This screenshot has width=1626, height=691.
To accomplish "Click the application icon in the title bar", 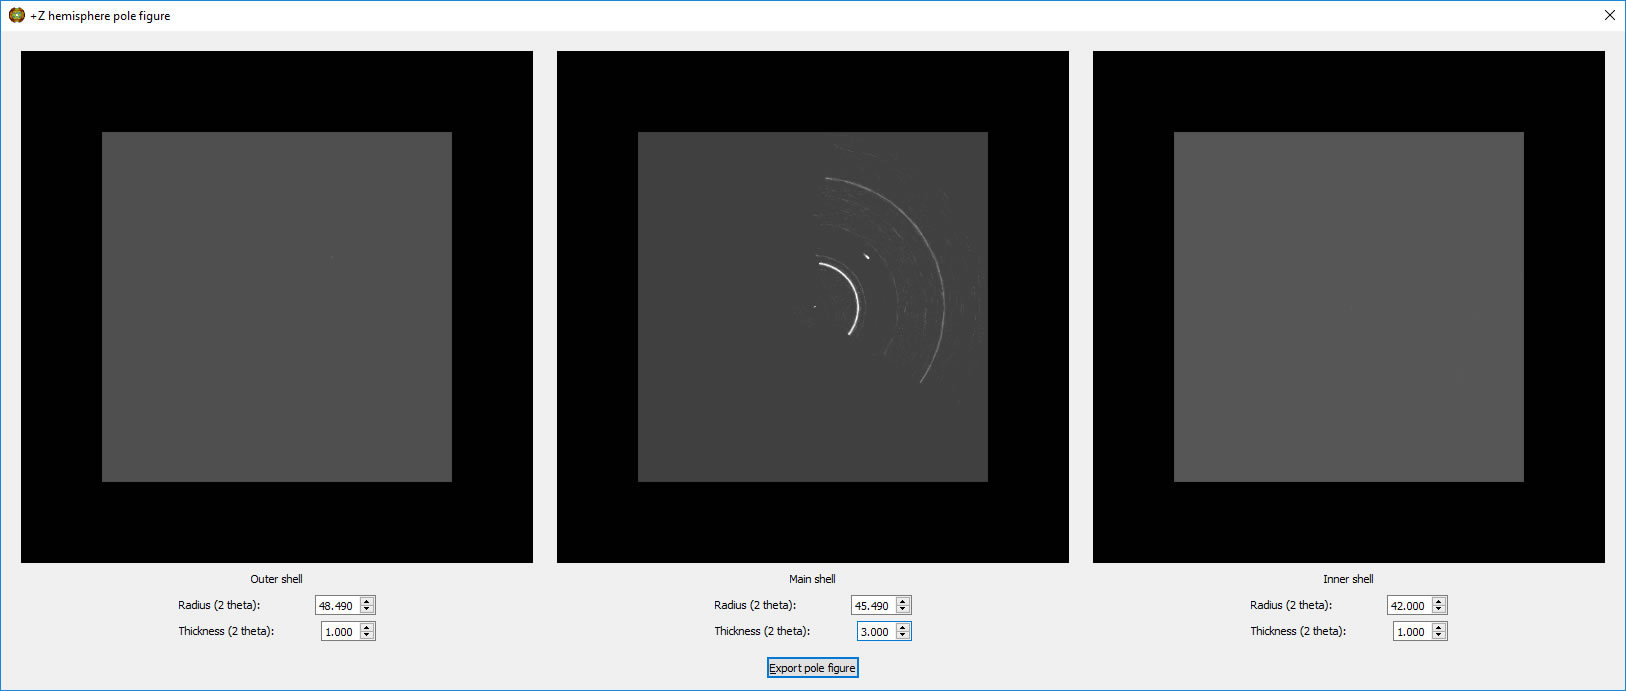I will coord(16,15).
